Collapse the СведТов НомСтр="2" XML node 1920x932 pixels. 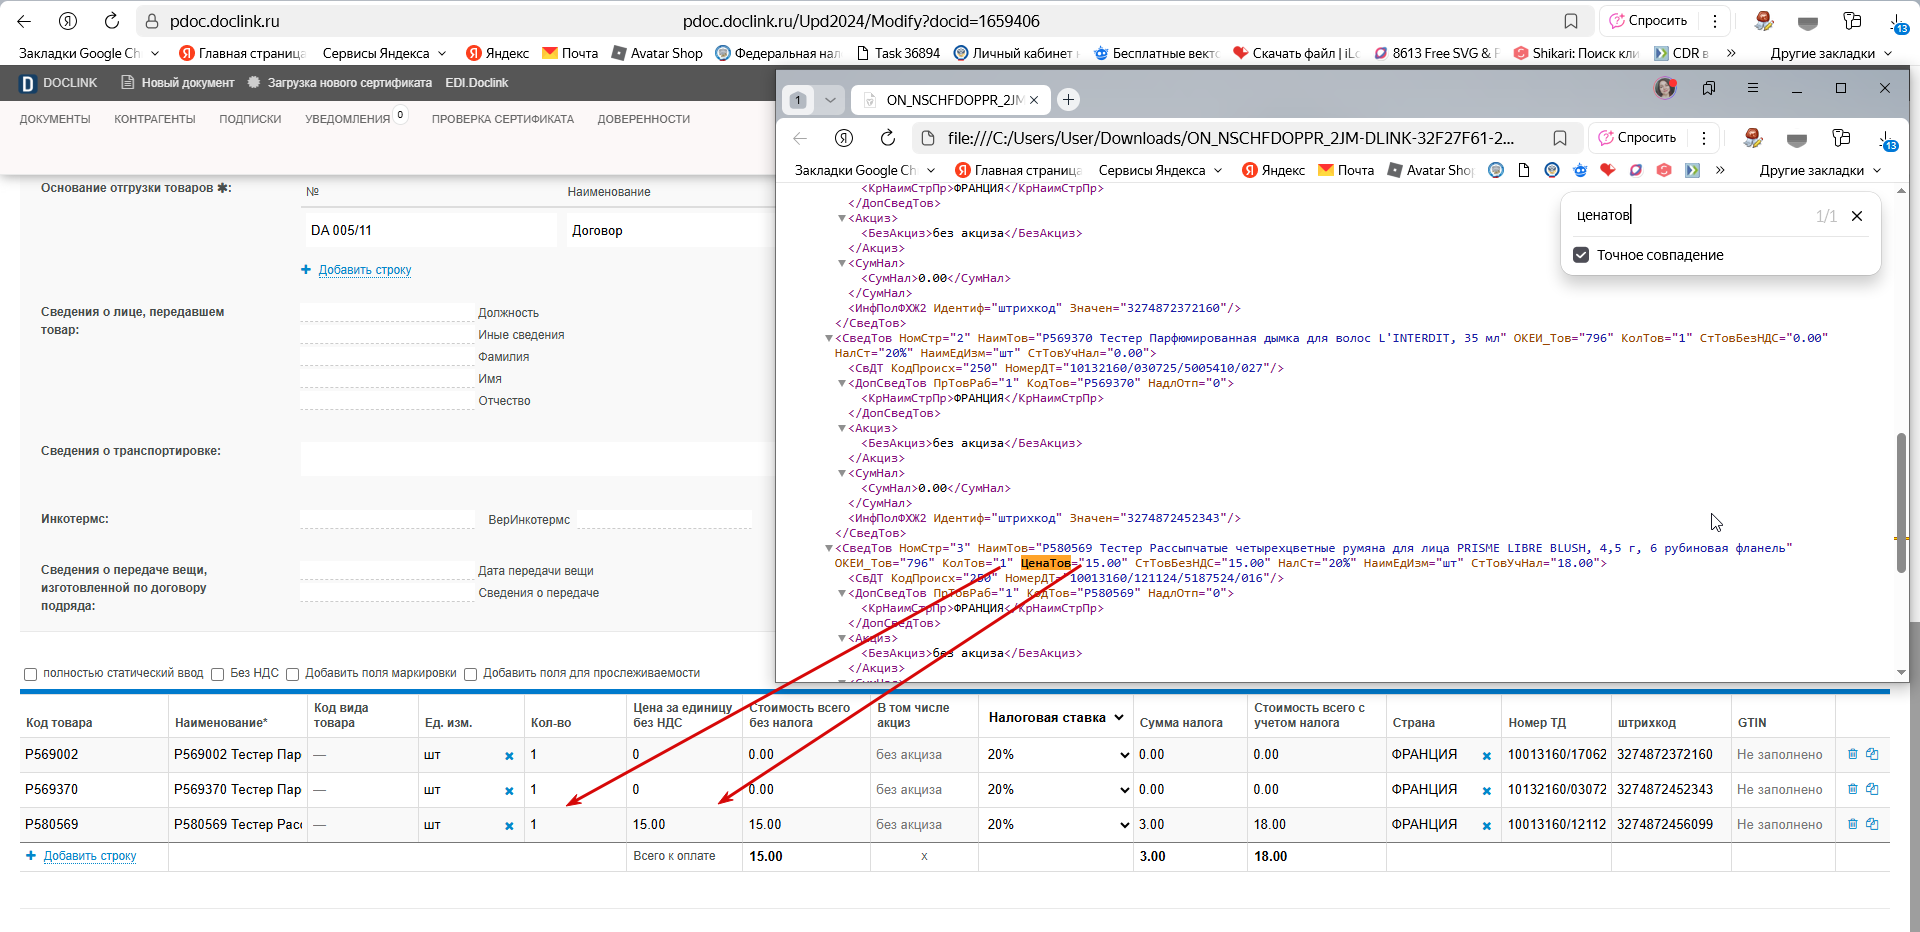coord(829,338)
